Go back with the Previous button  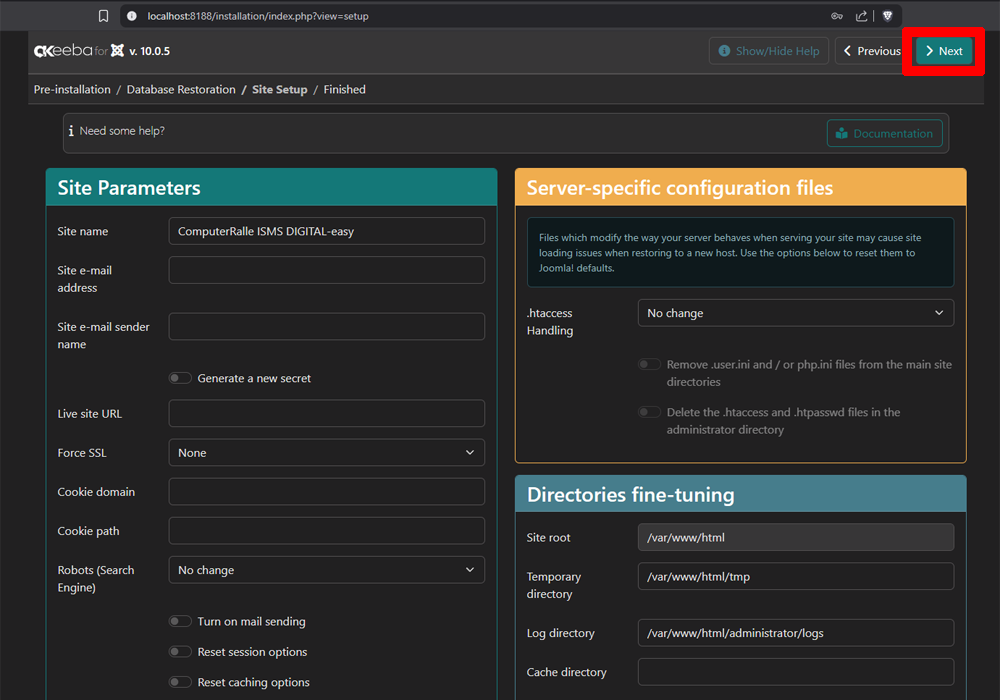[869, 50]
